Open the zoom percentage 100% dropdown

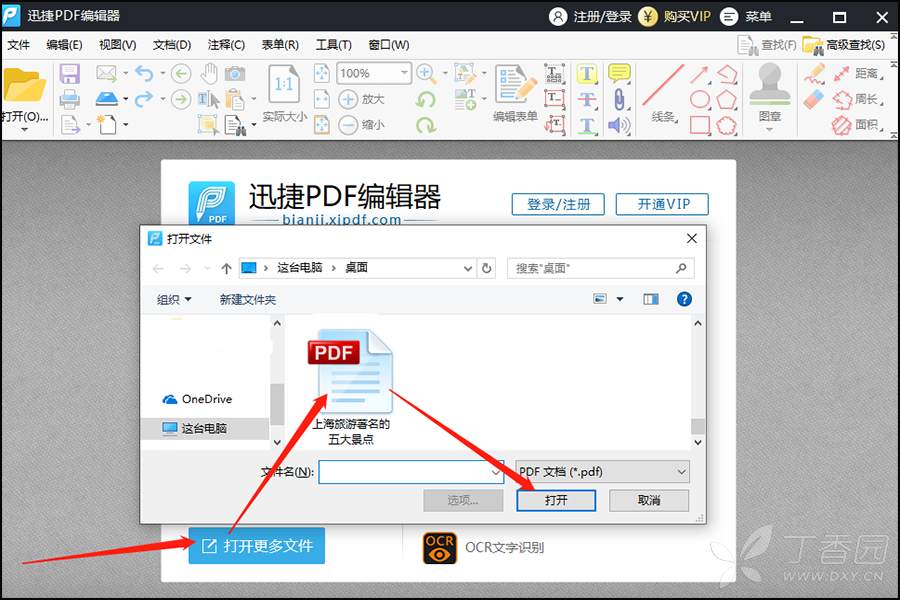404,73
